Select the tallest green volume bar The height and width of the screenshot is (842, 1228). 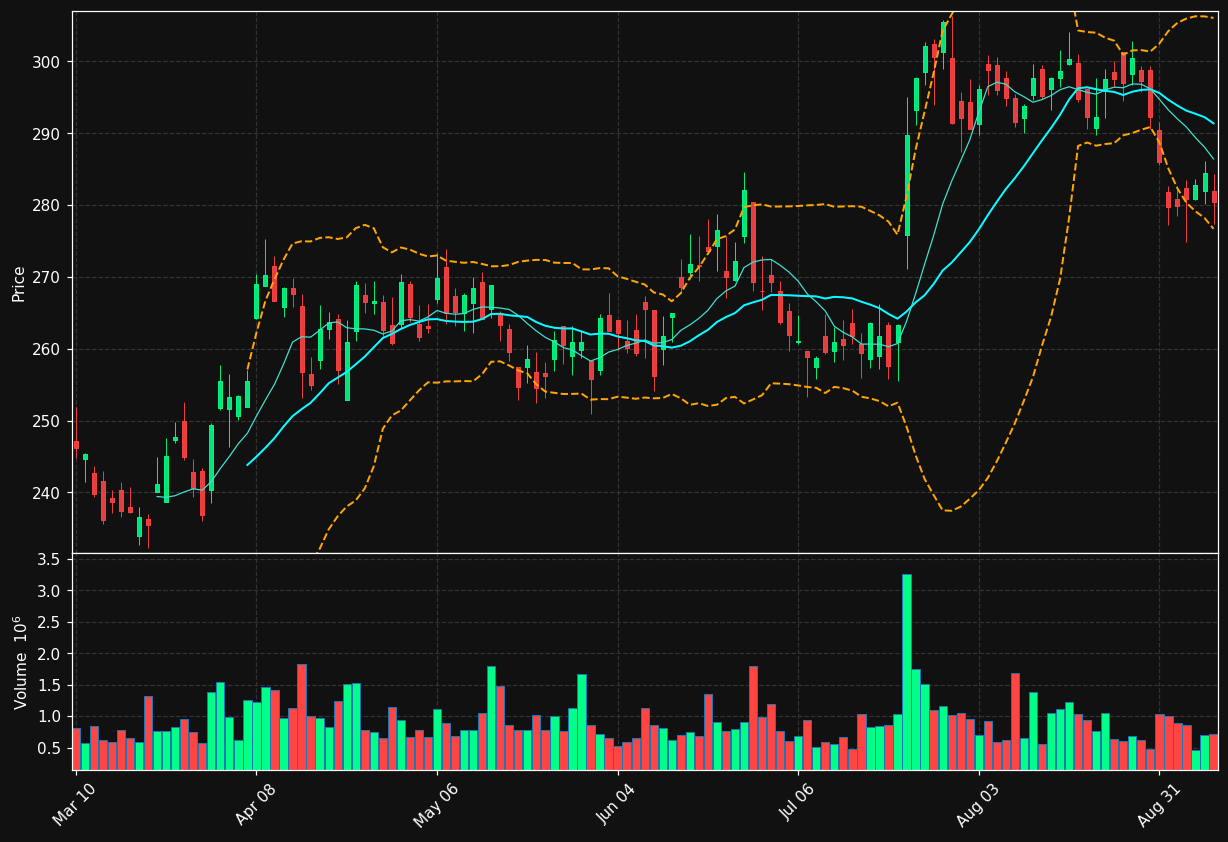pos(907,672)
